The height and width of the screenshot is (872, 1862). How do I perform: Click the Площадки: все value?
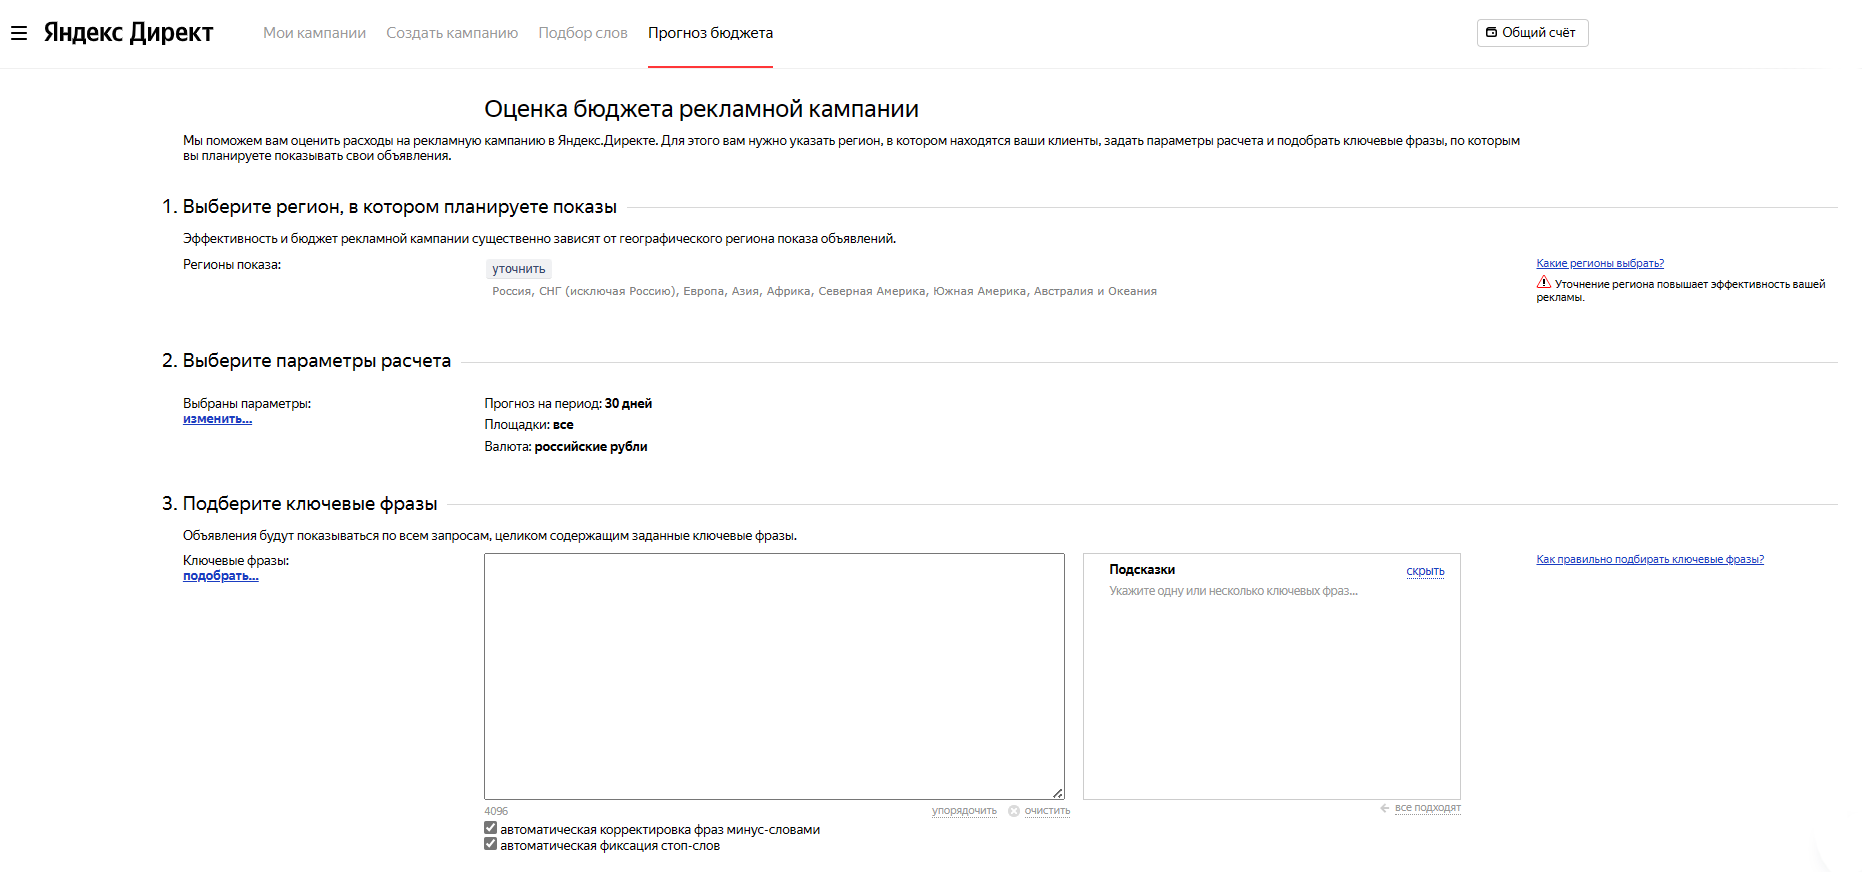[x=529, y=425]
